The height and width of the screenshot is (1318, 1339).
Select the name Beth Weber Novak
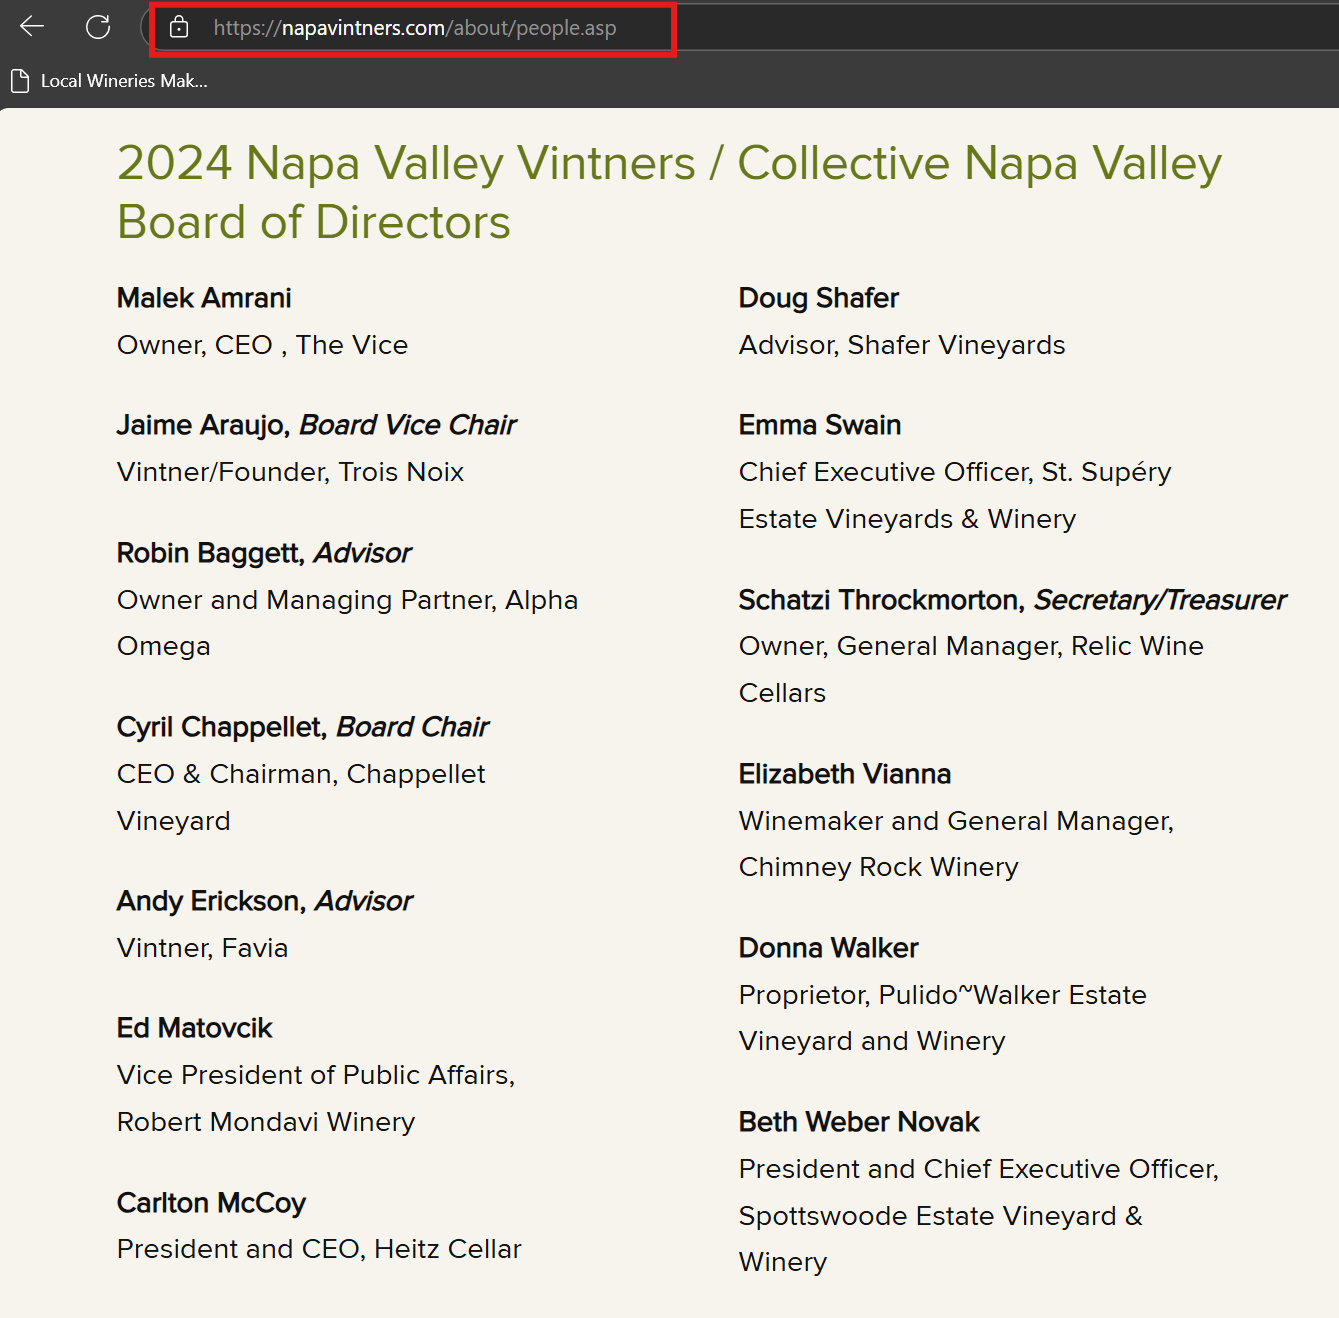[859, 1122]
